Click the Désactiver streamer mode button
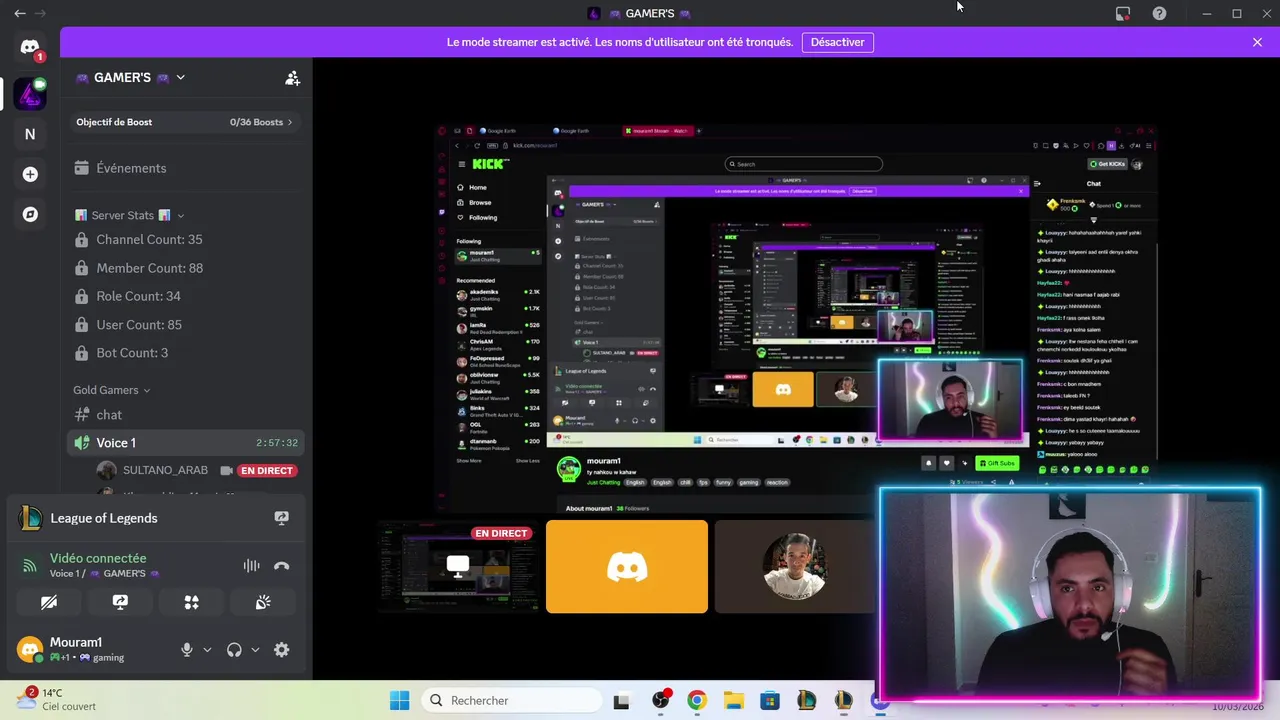 [x=837, y=42]
